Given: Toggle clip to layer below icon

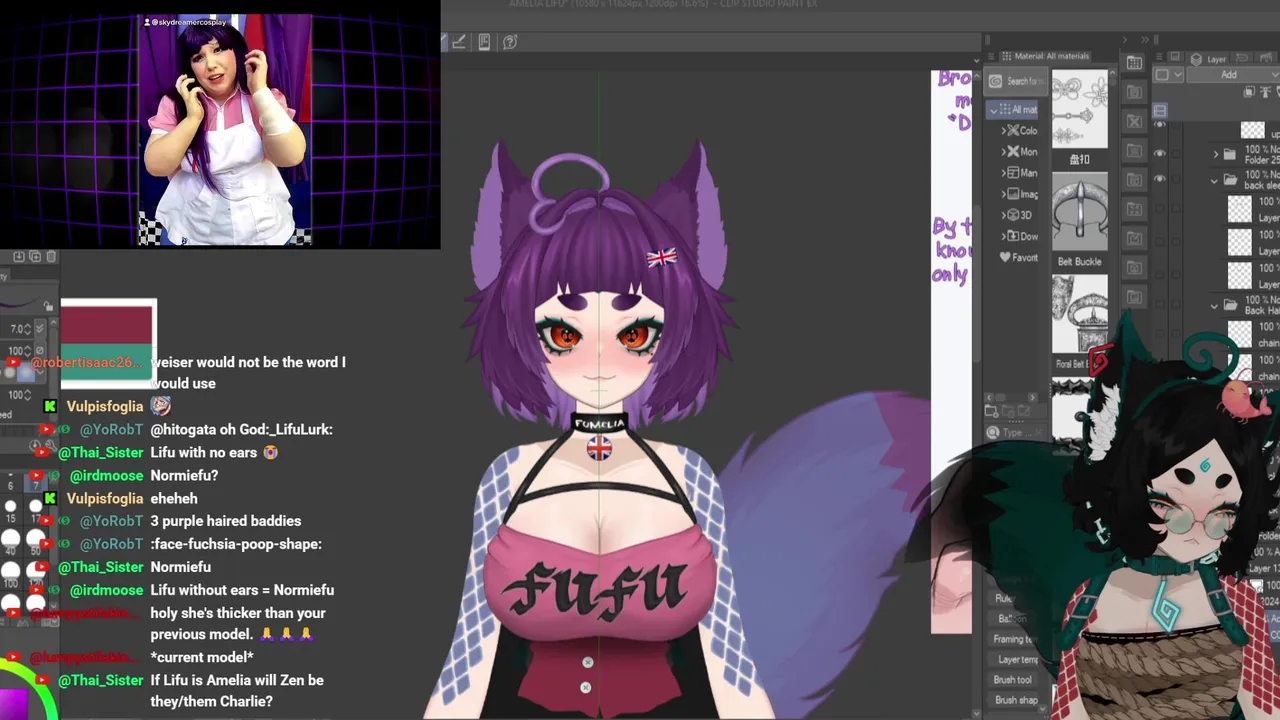Looking at the screenshot, I should (x=1250, y=92).
